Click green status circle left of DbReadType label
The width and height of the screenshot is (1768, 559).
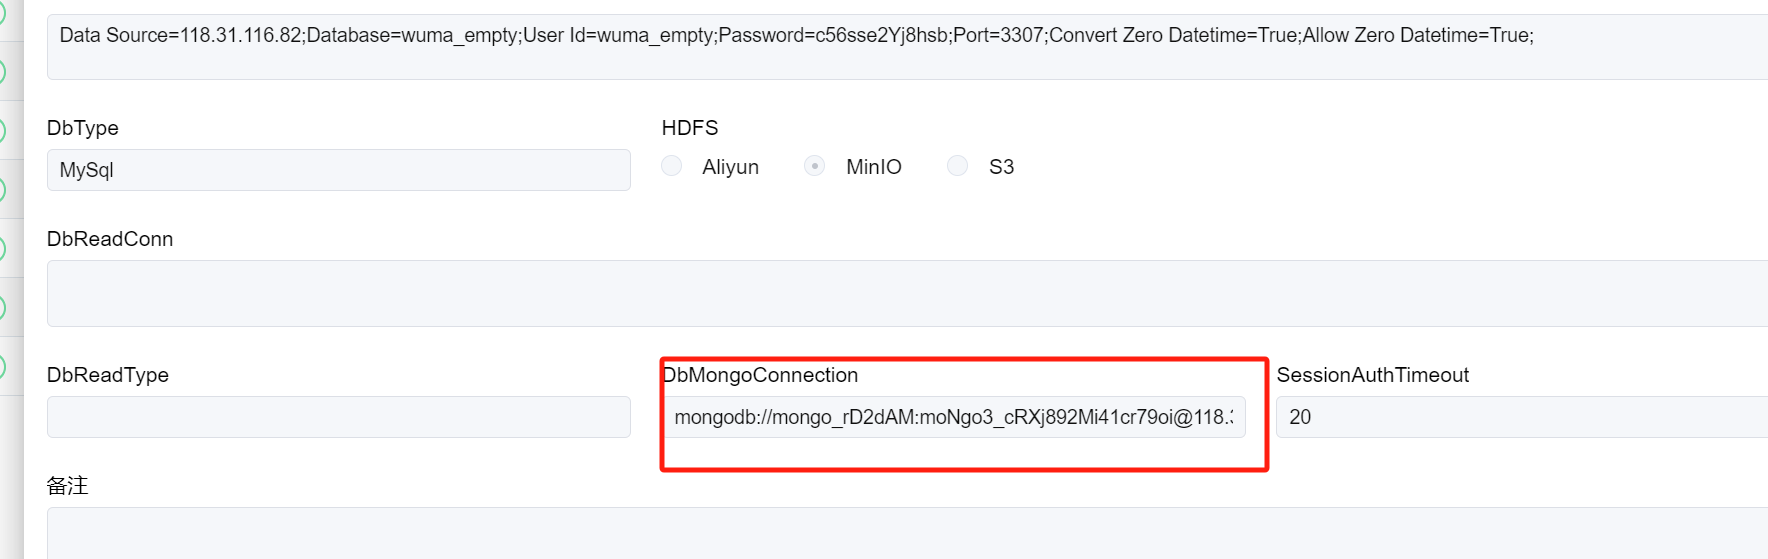(x=2, y=367)
